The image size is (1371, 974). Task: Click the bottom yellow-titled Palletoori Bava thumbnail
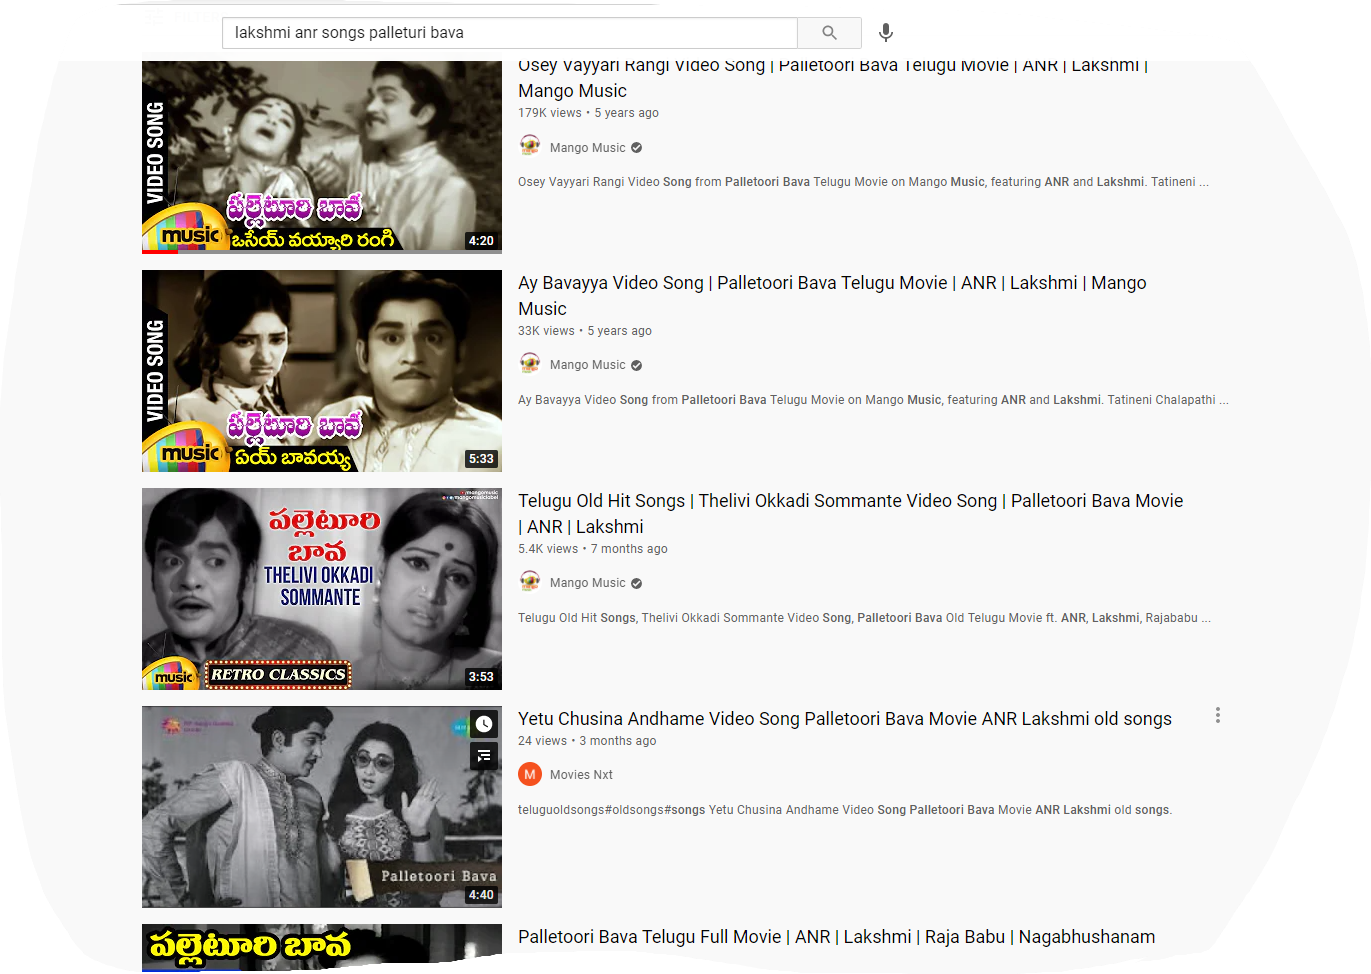pyautogui.click(x=322, y=948)
